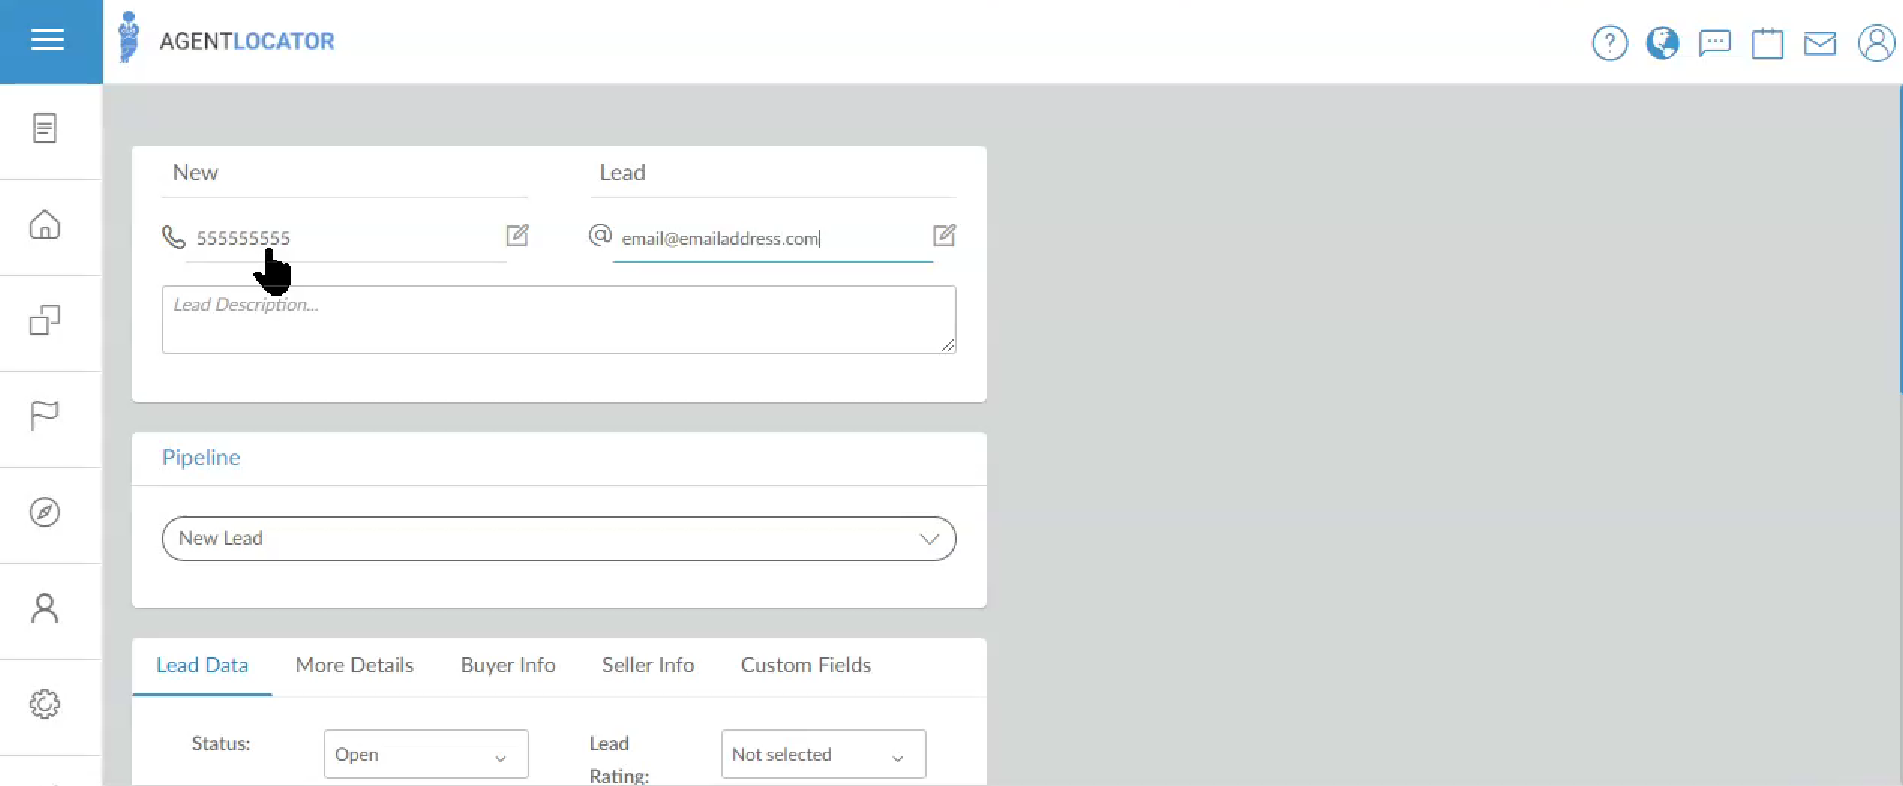Image resolution: width=1903 pixels, height=786 pixels.
Task: Open the settings gear in sidebar
Action: pyautogui.click(x=45, y=704)
